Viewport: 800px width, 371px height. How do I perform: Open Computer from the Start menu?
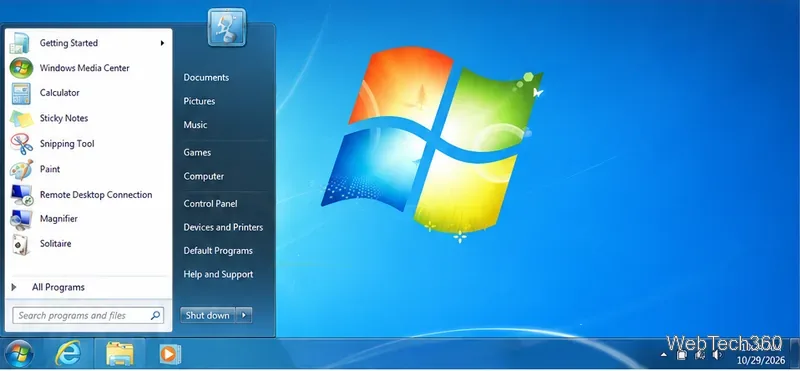[204, 176]
